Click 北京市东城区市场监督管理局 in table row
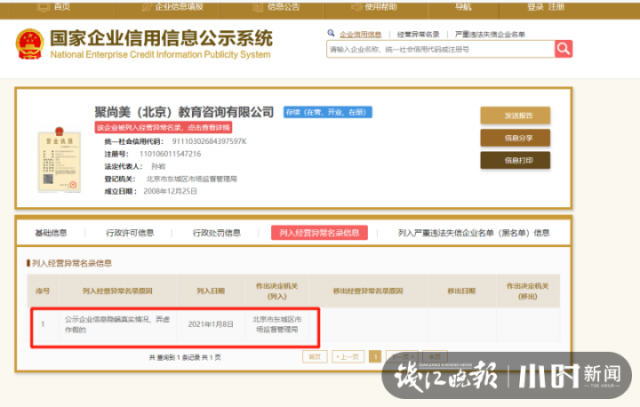Image resolution: width=640 pixels, height=407 pixels. tap(277, 324)
